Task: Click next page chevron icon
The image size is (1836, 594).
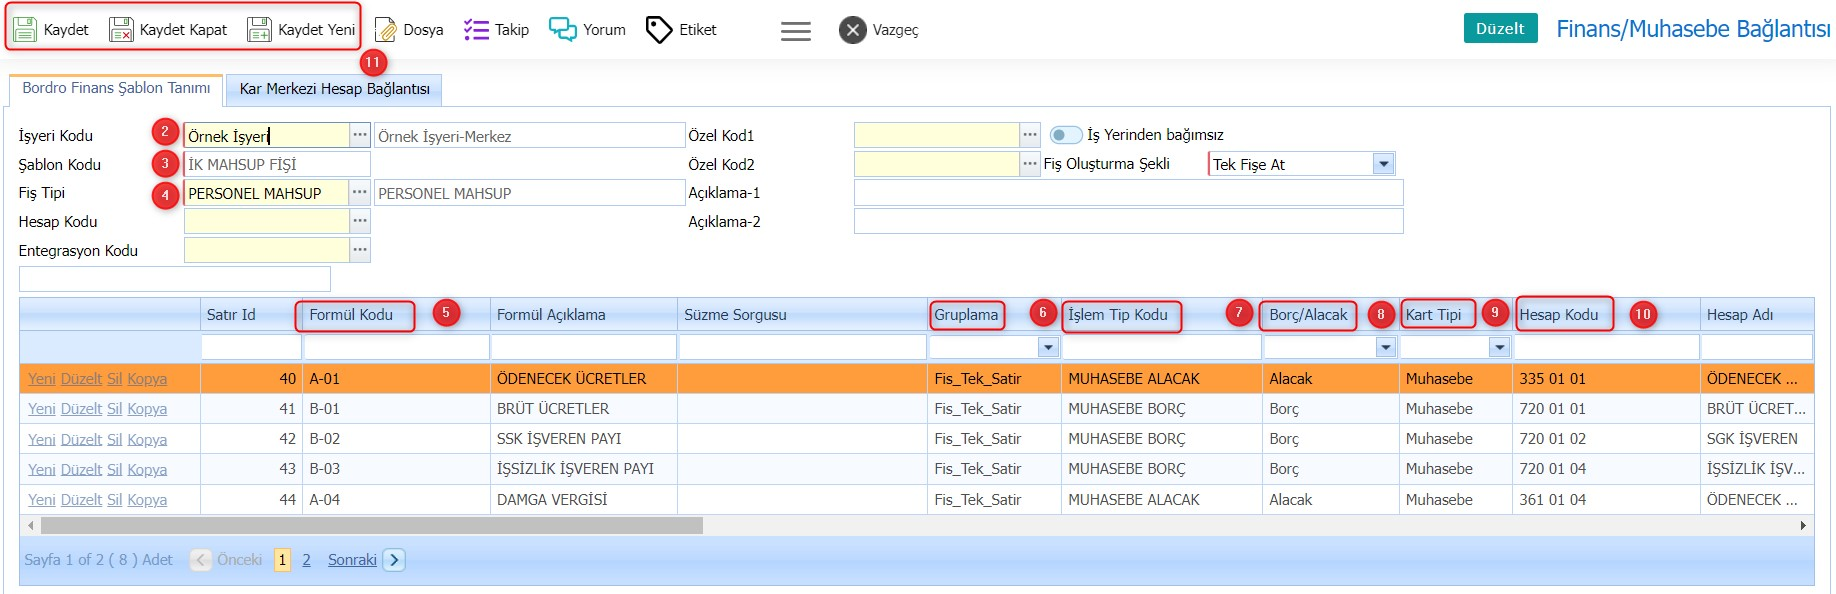Action: tap(394, 560)
